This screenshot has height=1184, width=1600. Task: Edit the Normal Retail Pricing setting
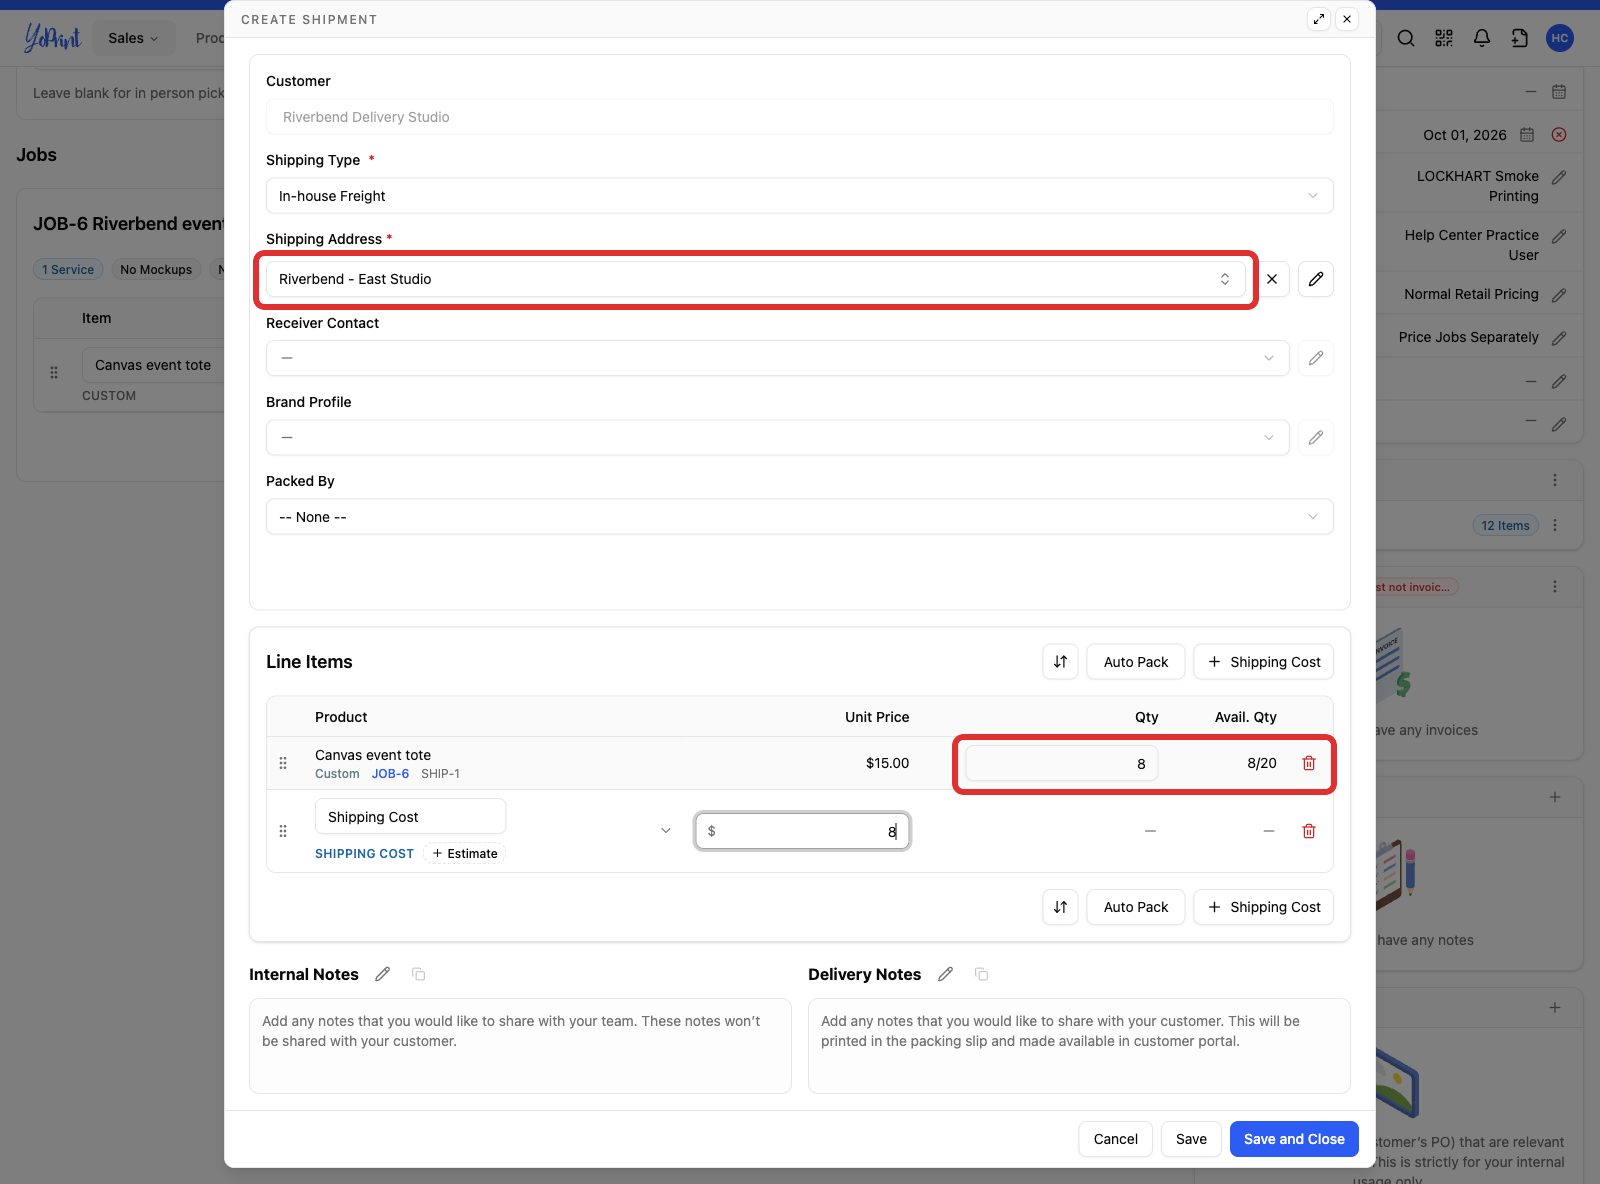tap(1559, 295)
